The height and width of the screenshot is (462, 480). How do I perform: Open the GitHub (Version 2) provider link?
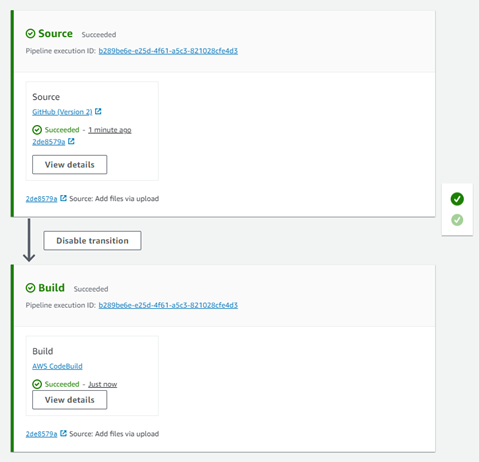(62, 112)
